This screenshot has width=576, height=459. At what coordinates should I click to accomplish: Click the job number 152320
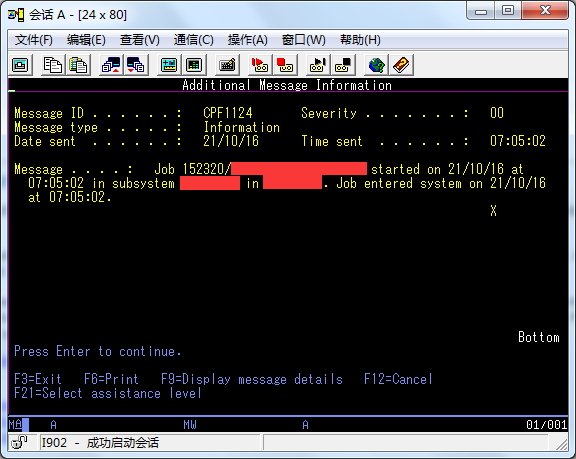203,169
